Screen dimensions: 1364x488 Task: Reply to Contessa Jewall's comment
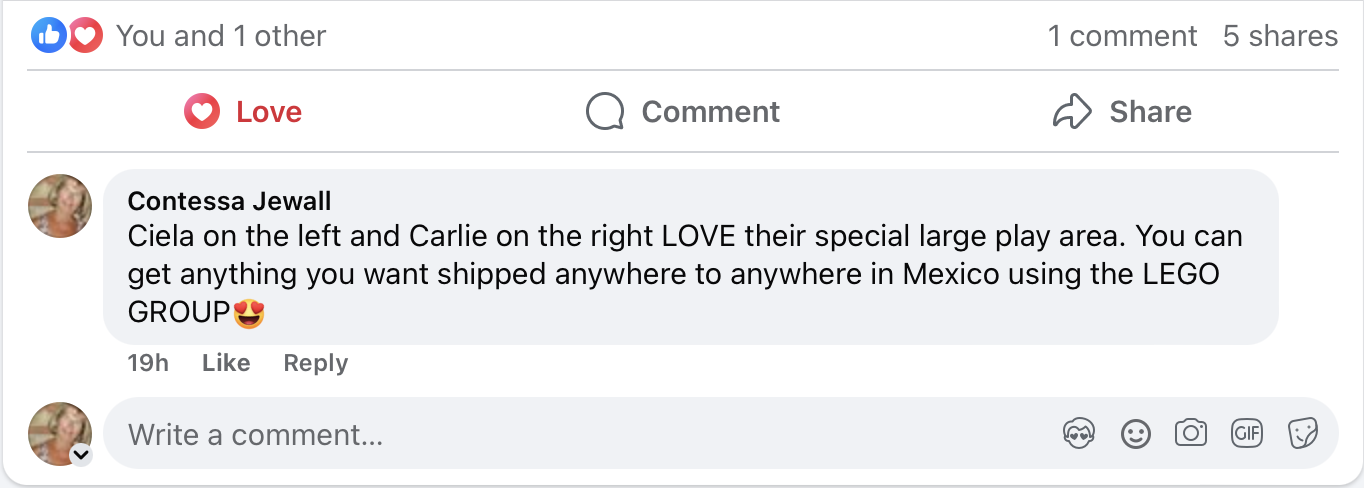point(315,363)
